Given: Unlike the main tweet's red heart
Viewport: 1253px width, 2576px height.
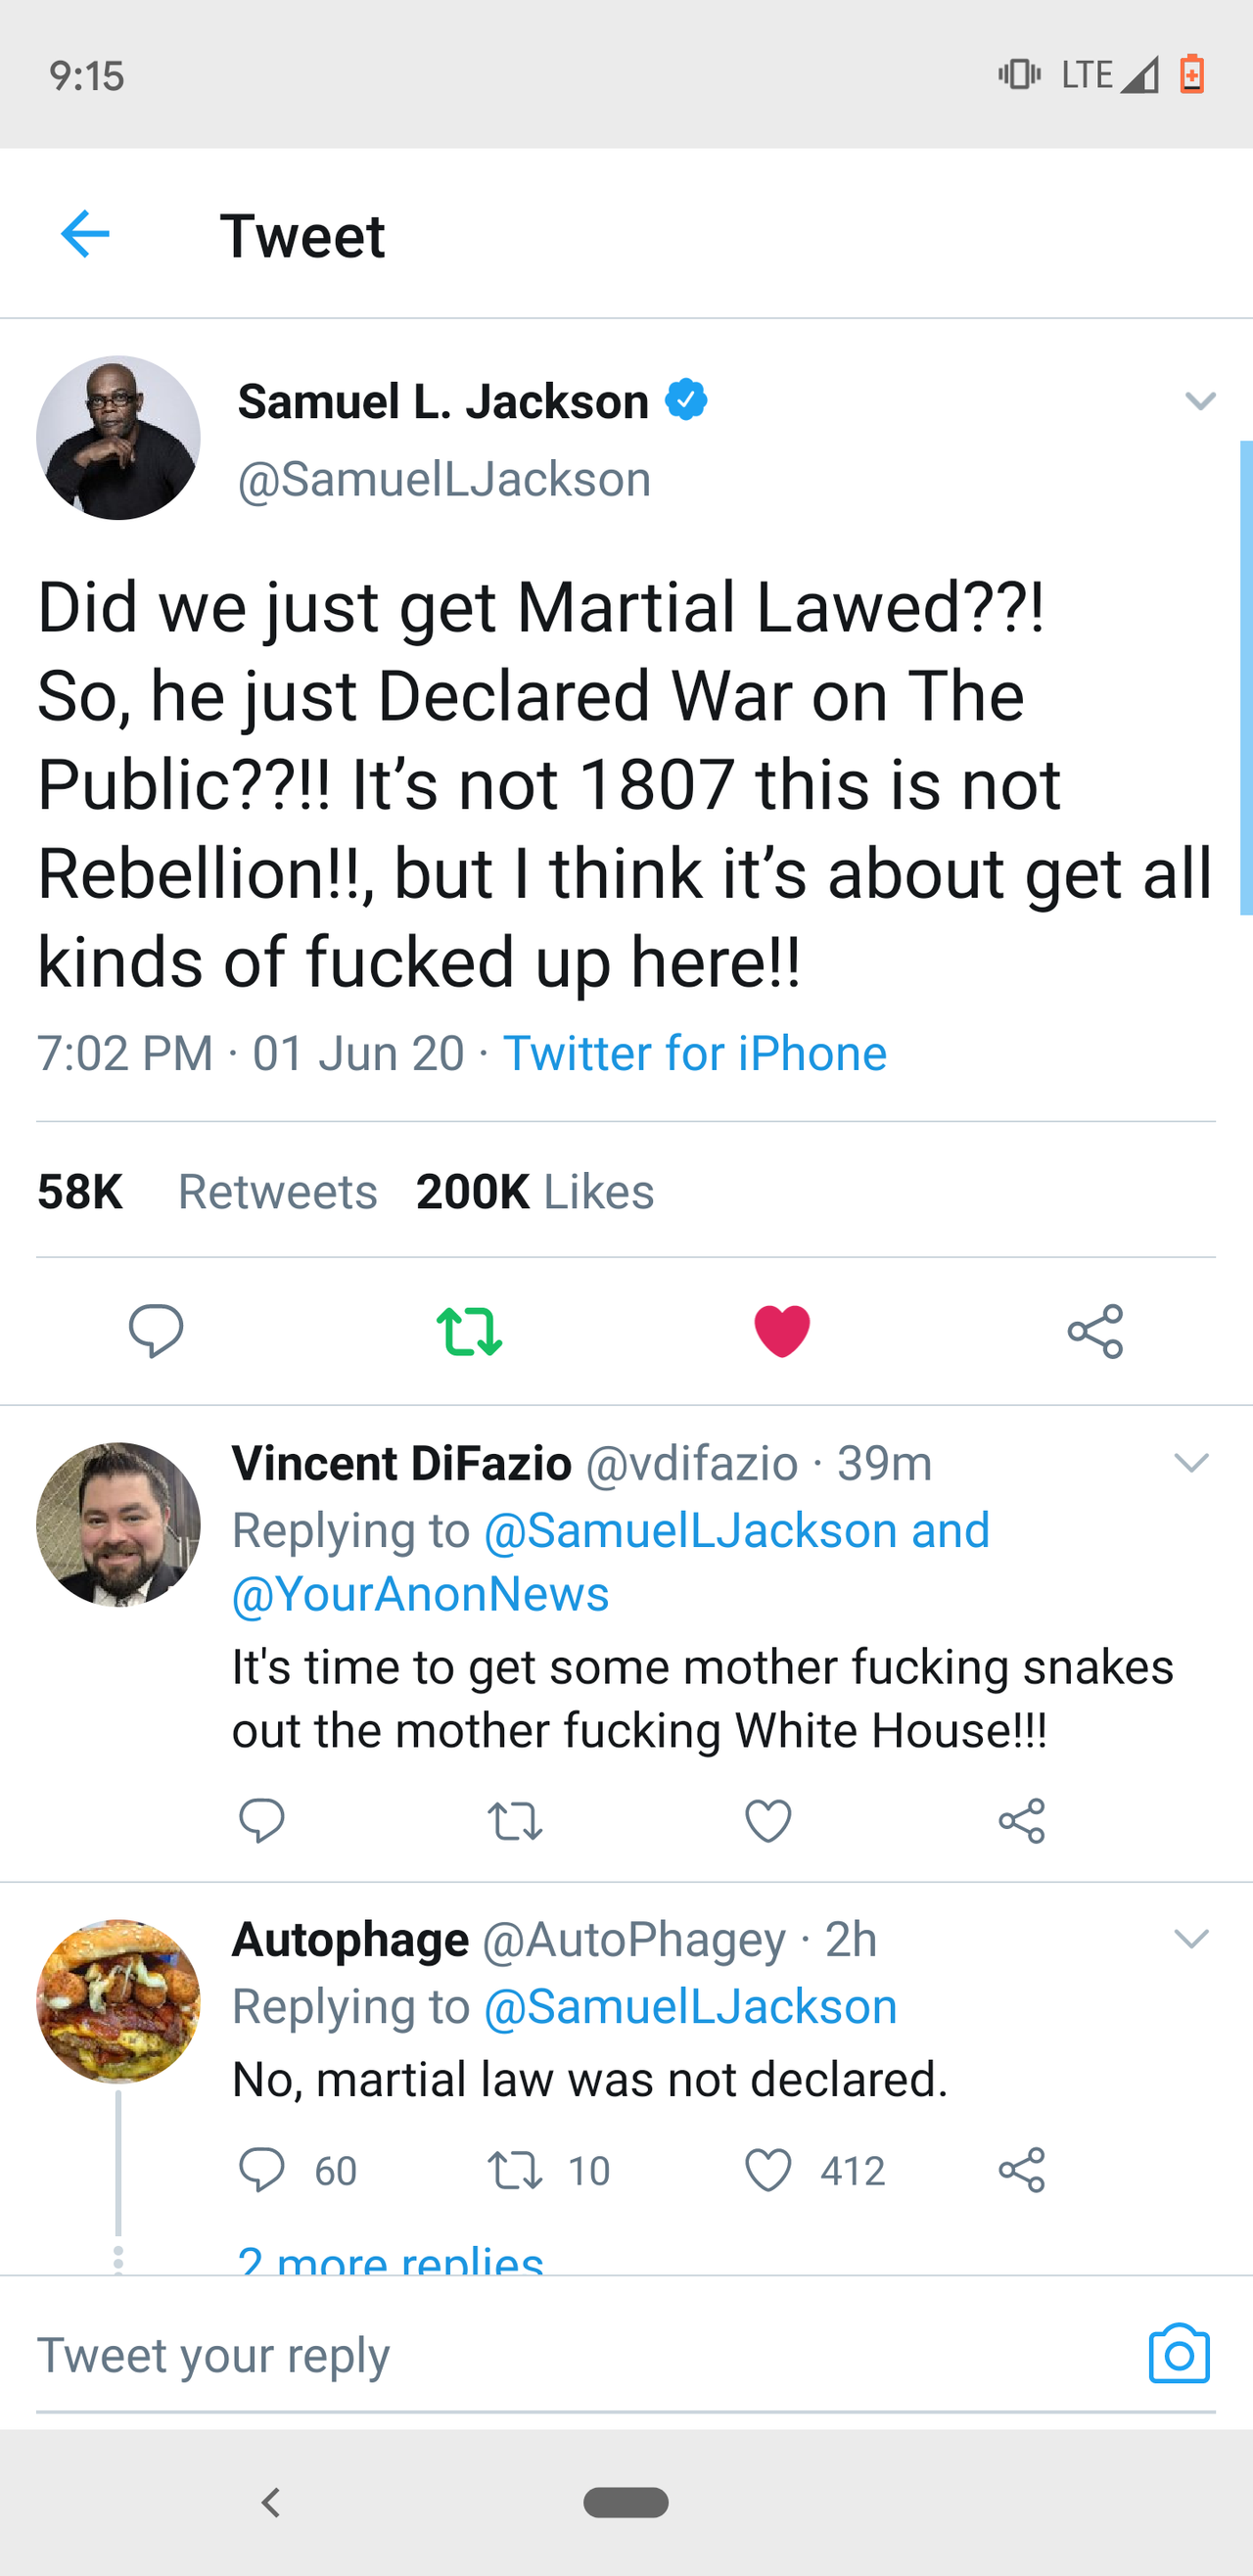Looking at the screenshot, I should tap(782, 1331).
